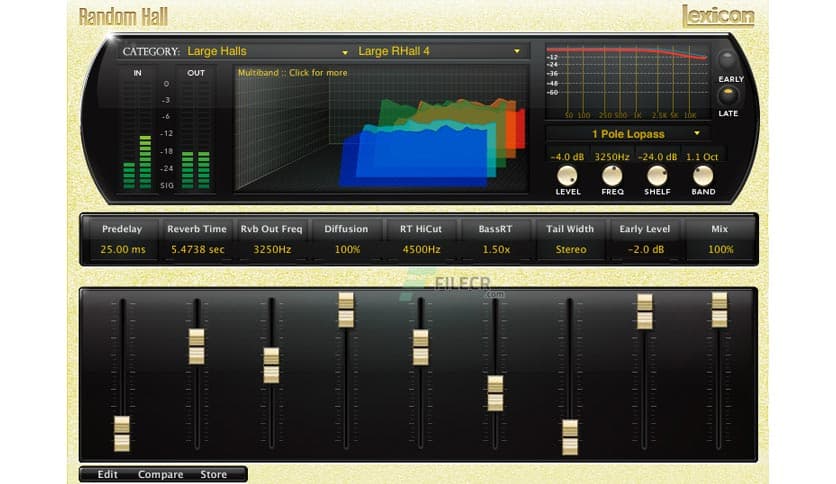Viewport: 836px width, 484px height.
Task: Click the Predelay value 25.00 ms
Action: point(123,249)
